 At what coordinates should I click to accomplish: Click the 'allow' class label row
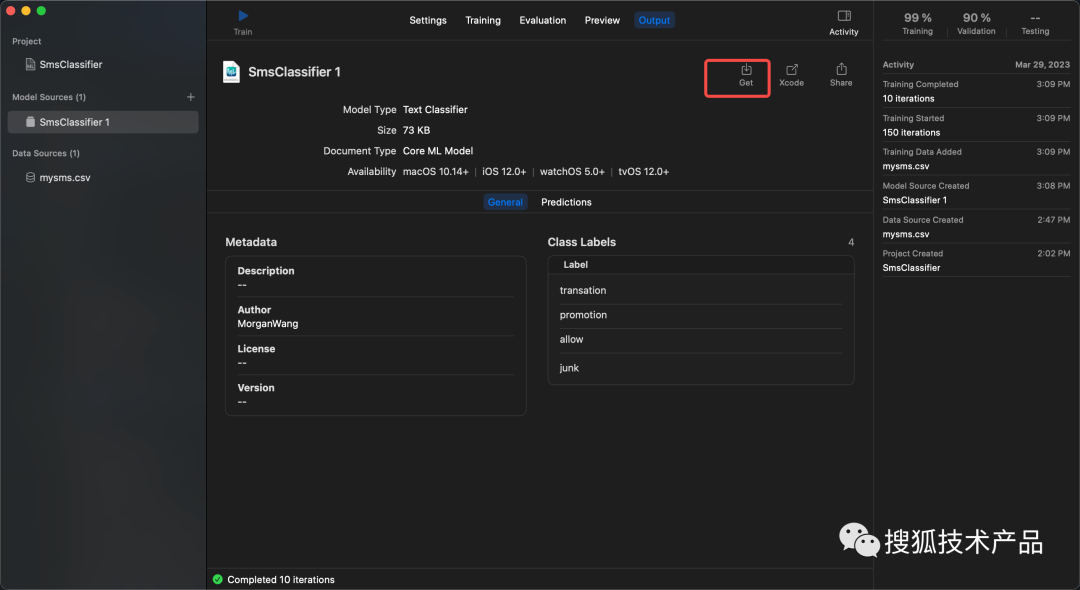coord(701,340)
